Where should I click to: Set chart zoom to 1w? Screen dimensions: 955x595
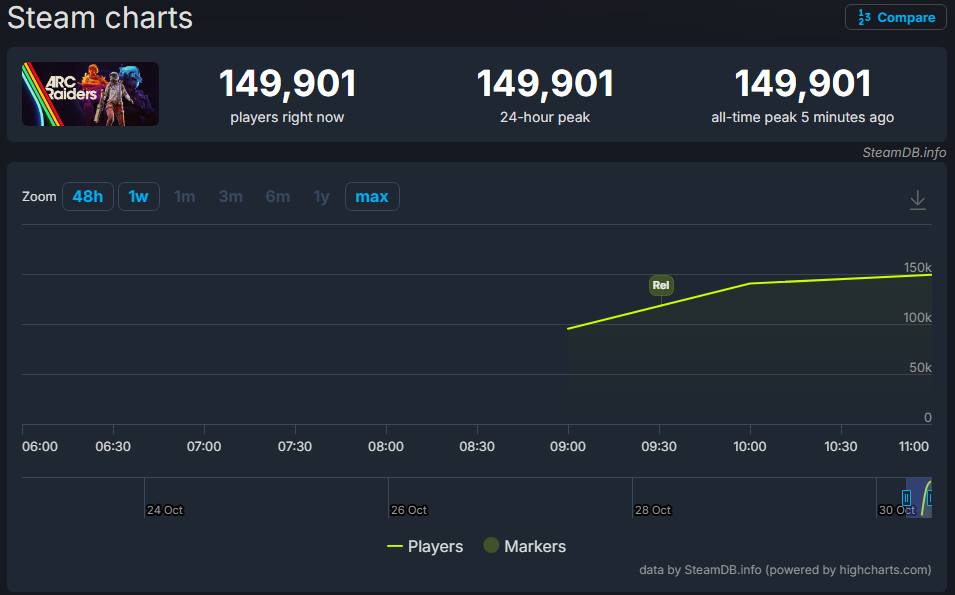(x=139, y=197)
